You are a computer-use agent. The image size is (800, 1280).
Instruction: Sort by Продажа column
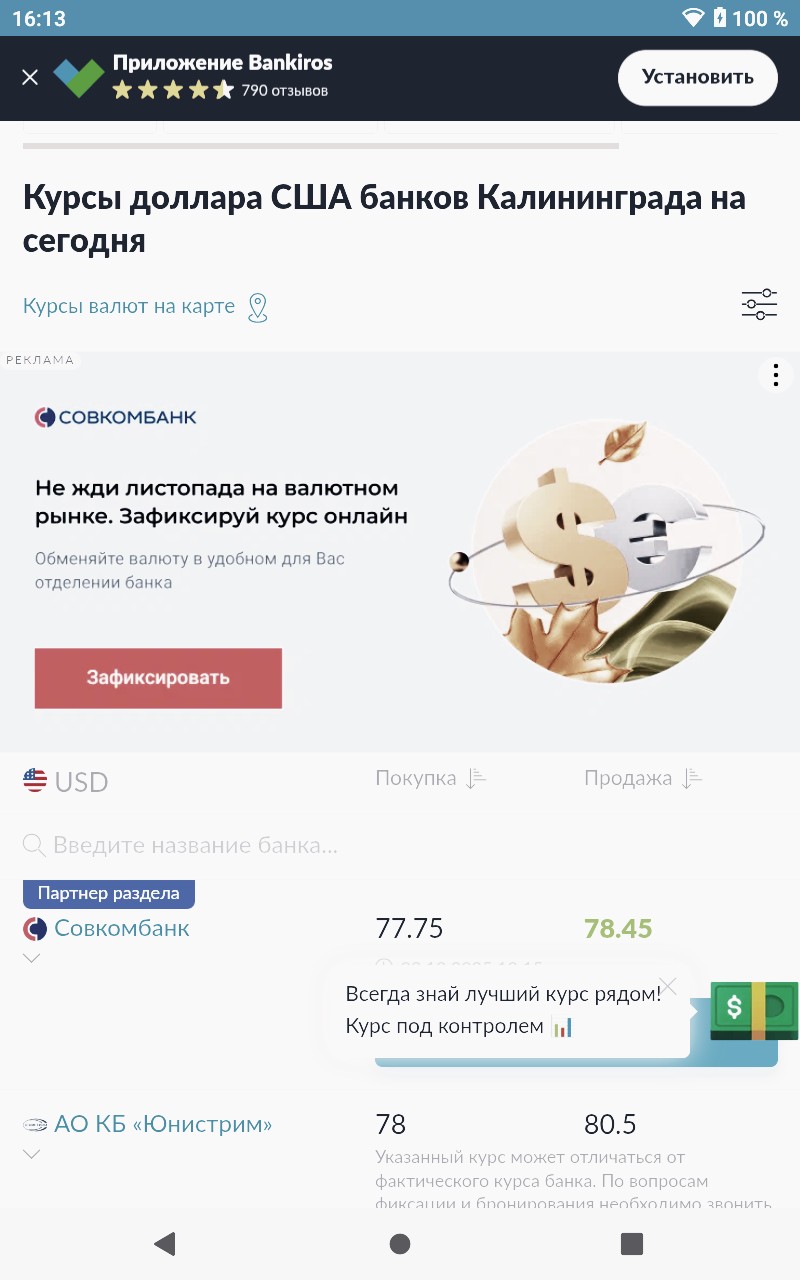pyautogui.click(x=643, y=778)
